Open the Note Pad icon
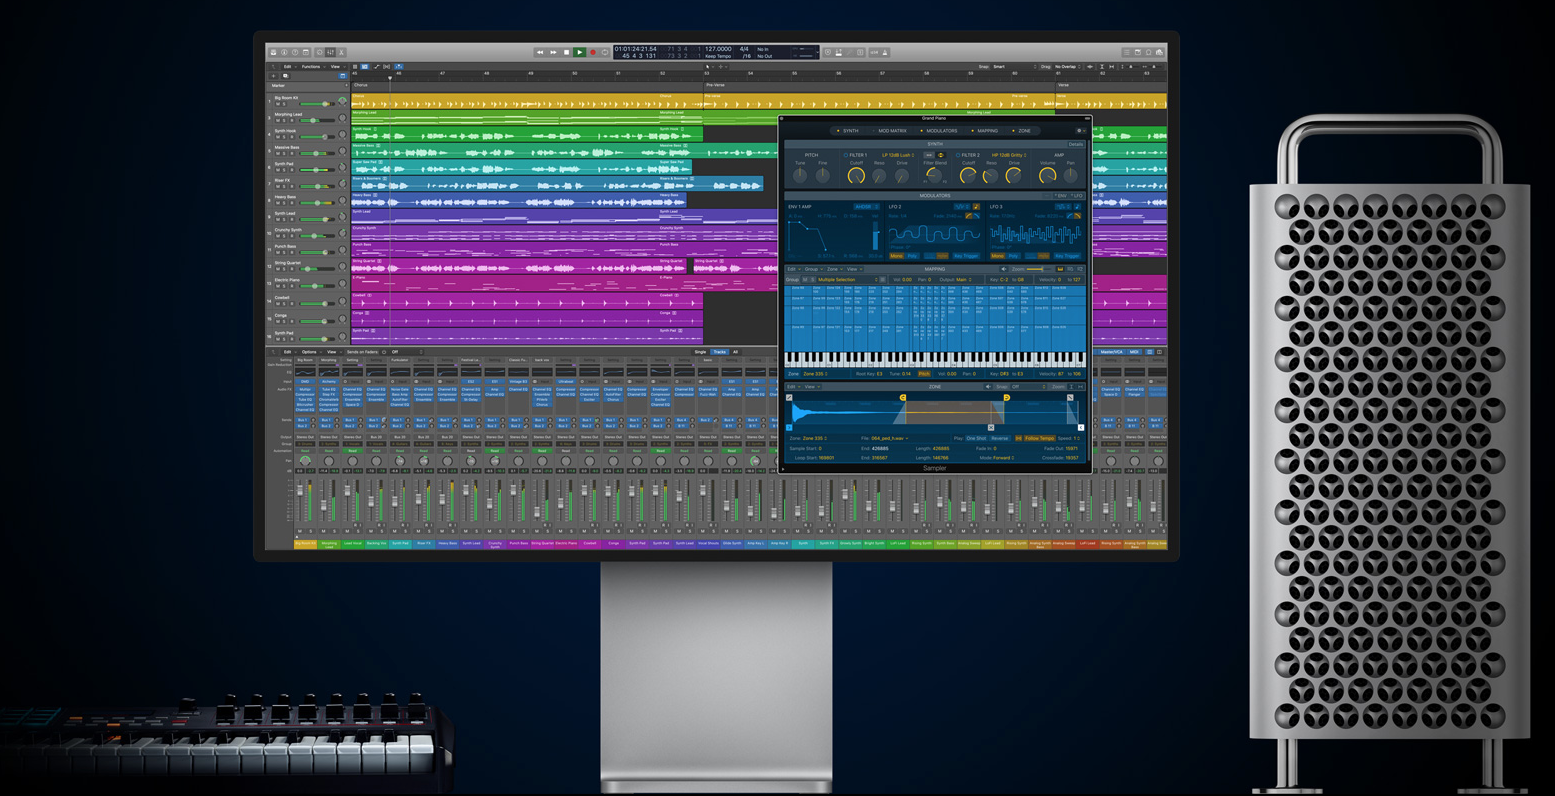The height and width of the screenshot is (796, 1555). click(1138, 52)
